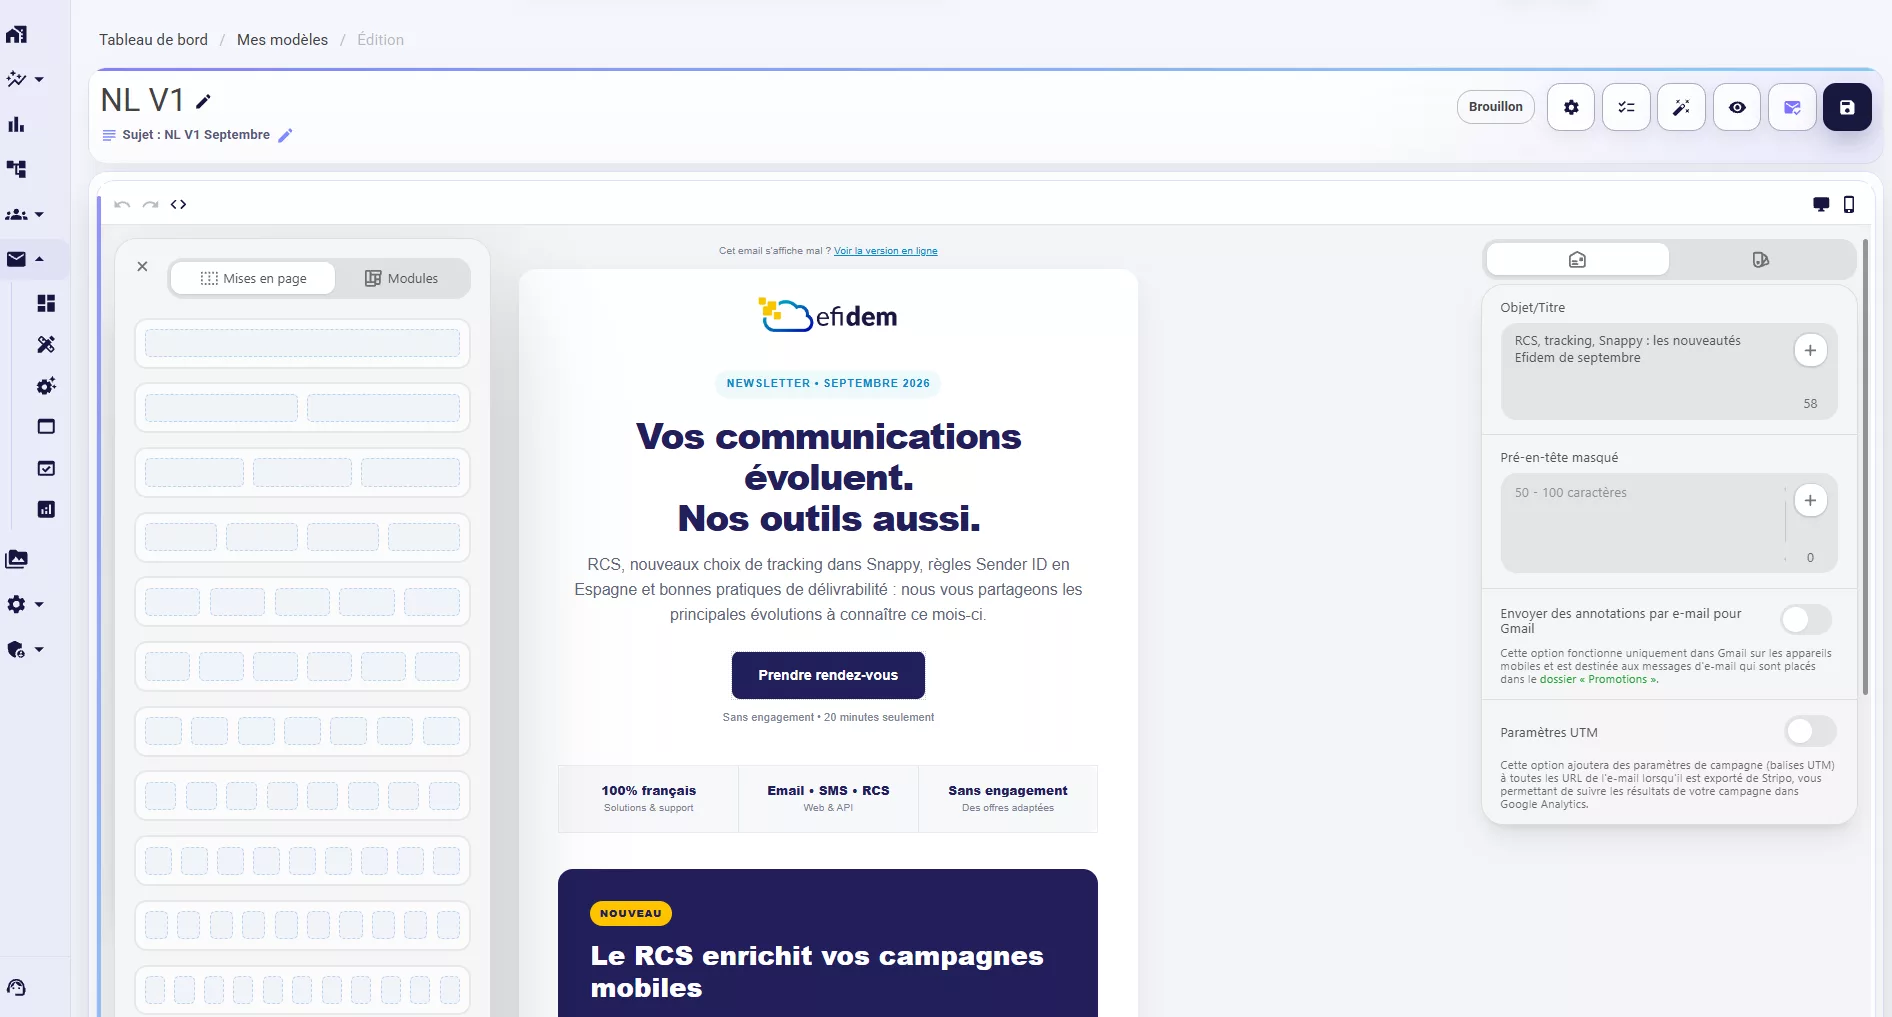Open the checked calendar sidebar icon

click(x=46, y=468)
